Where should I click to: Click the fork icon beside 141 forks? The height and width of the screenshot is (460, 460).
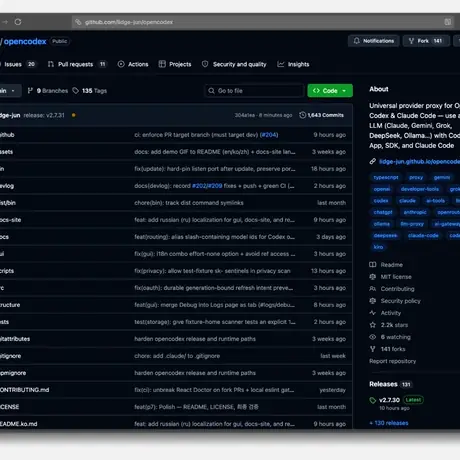click(373, 349)
